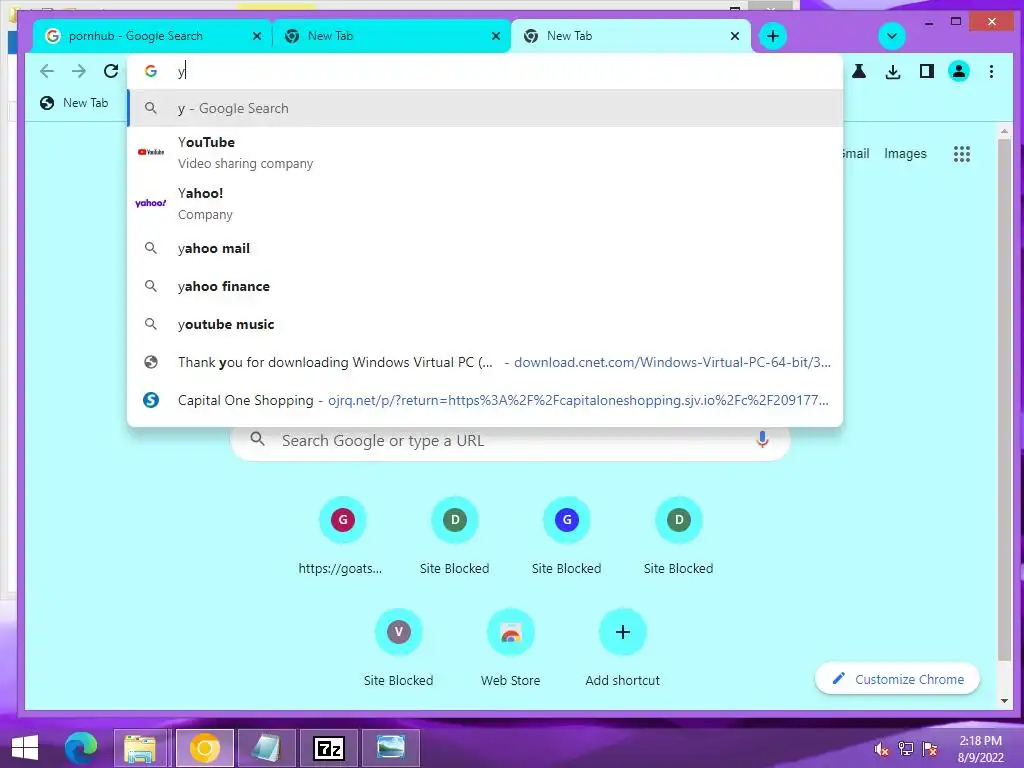The width and height of the screenshot is (1024, 768).
Task: Open the Google apps grid
Action: [961, 153]
